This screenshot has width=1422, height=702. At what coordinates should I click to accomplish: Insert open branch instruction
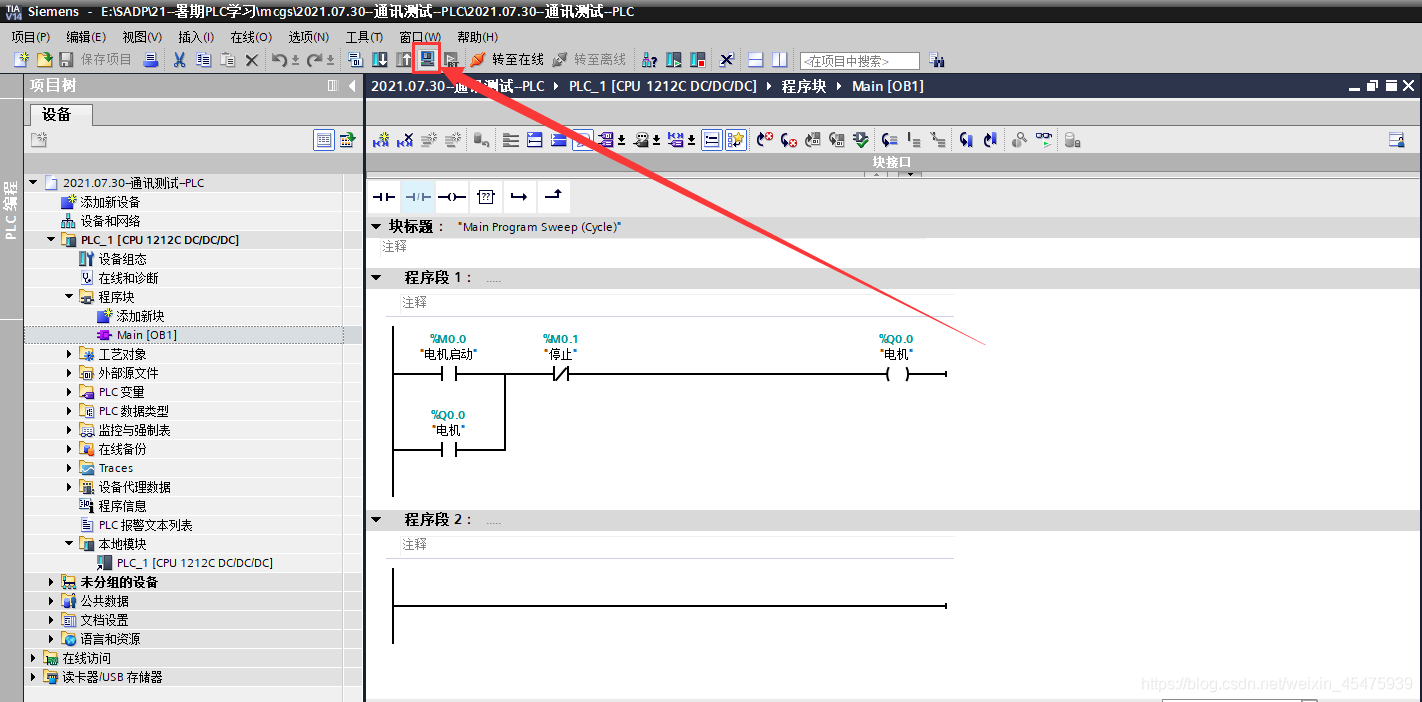pyautogui.click(x=519, y=196)
